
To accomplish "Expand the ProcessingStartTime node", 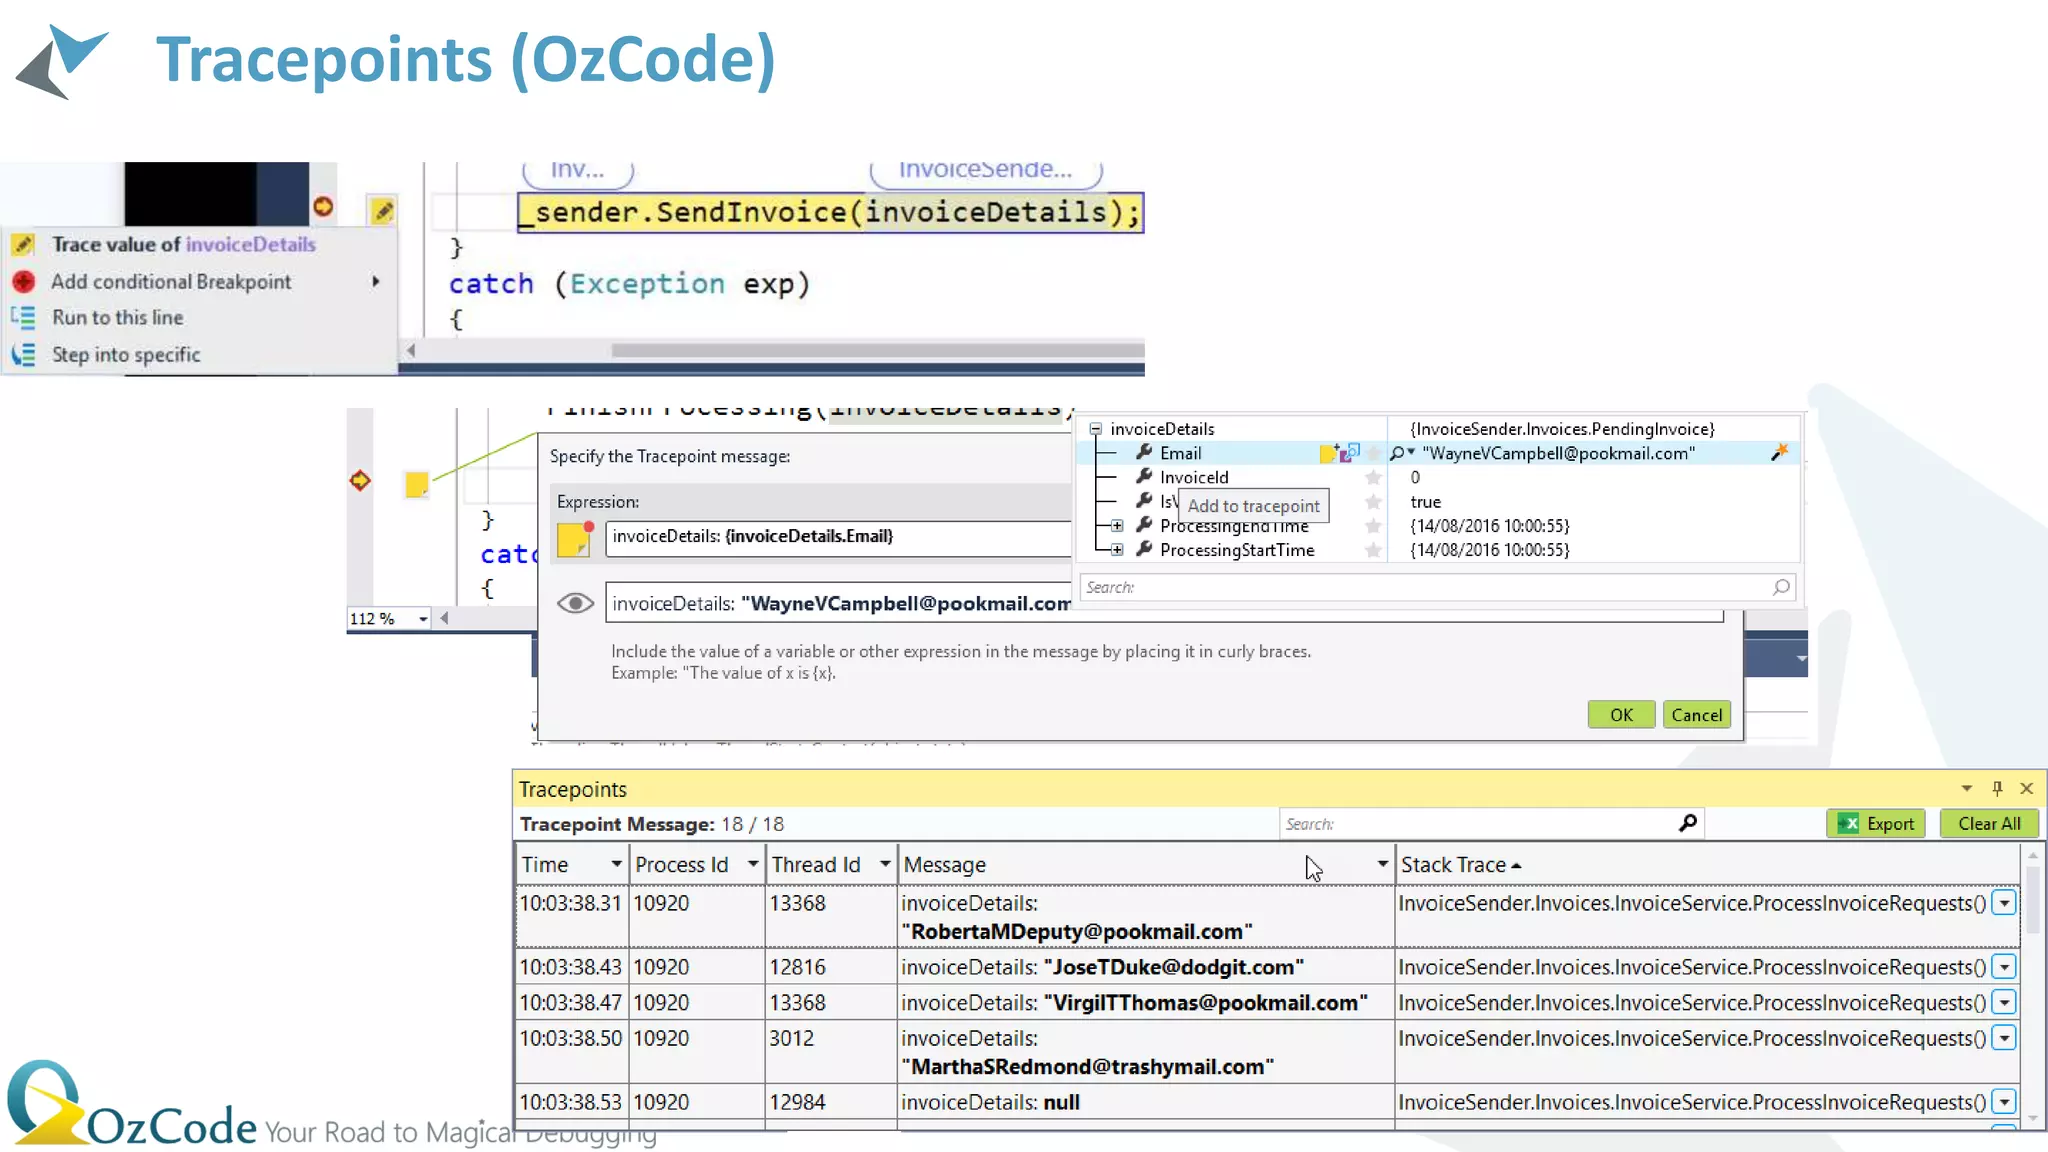I will (1117, 550).
